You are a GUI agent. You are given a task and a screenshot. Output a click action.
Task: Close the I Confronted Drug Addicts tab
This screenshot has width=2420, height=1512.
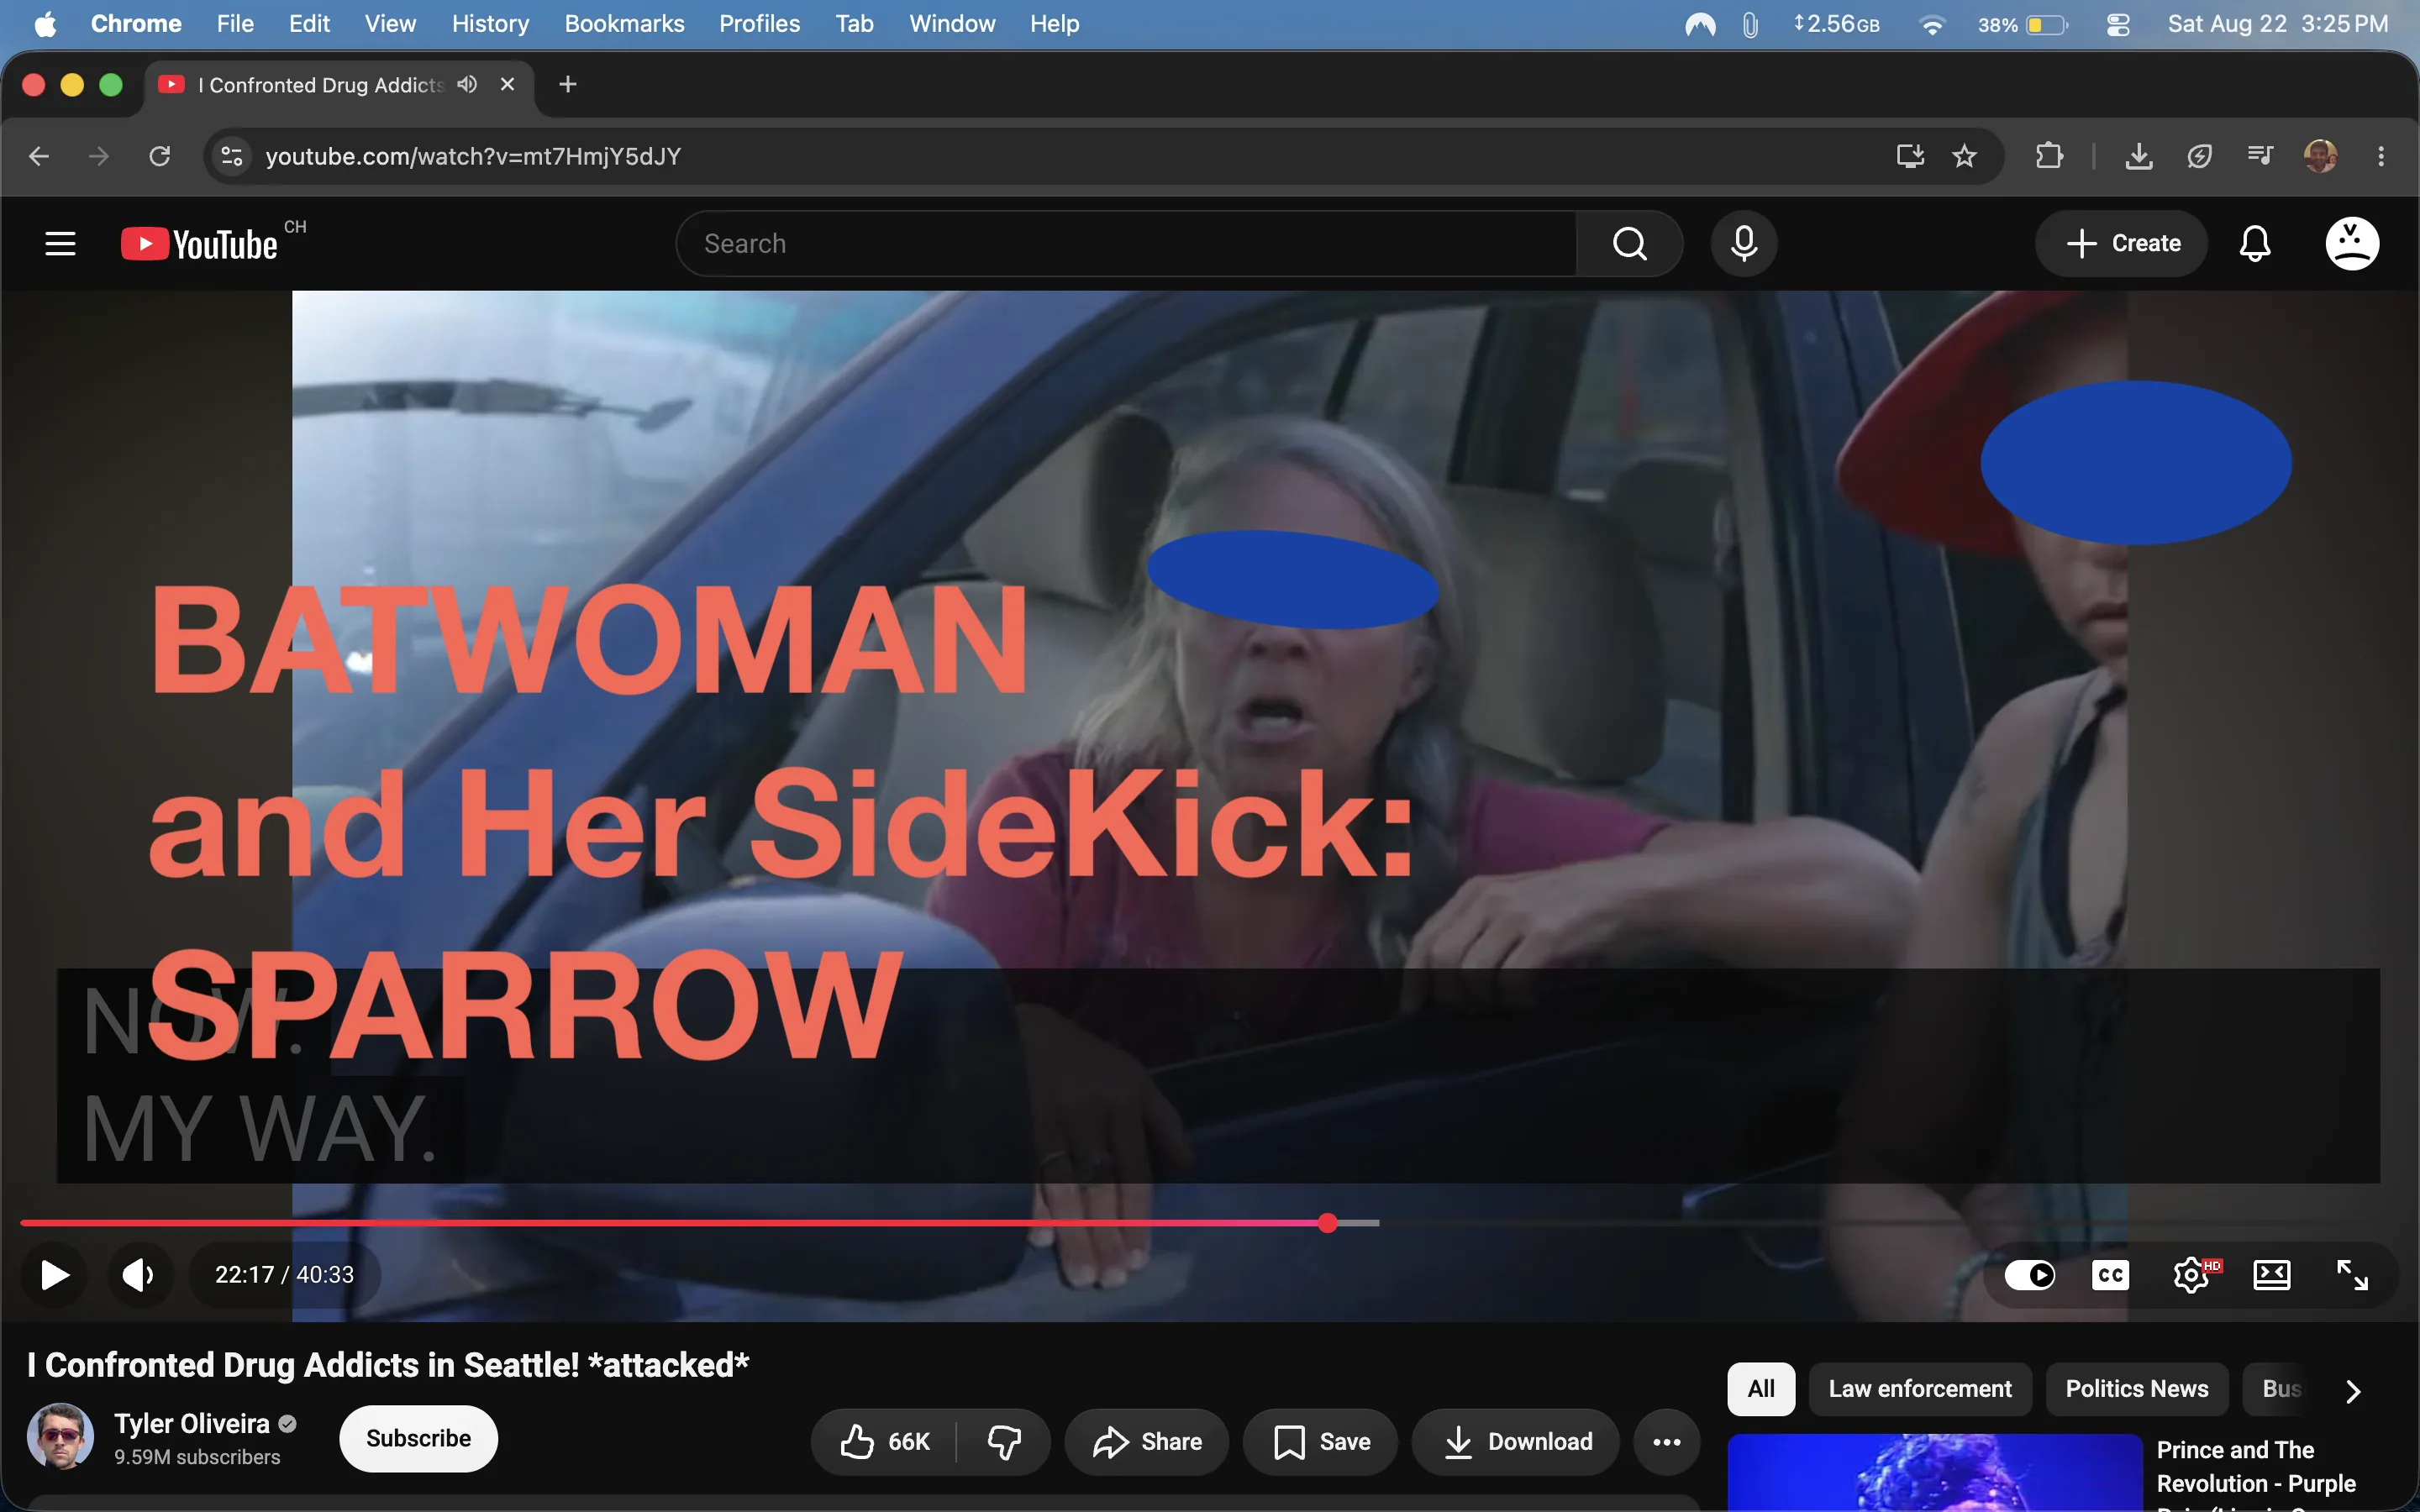507,84
